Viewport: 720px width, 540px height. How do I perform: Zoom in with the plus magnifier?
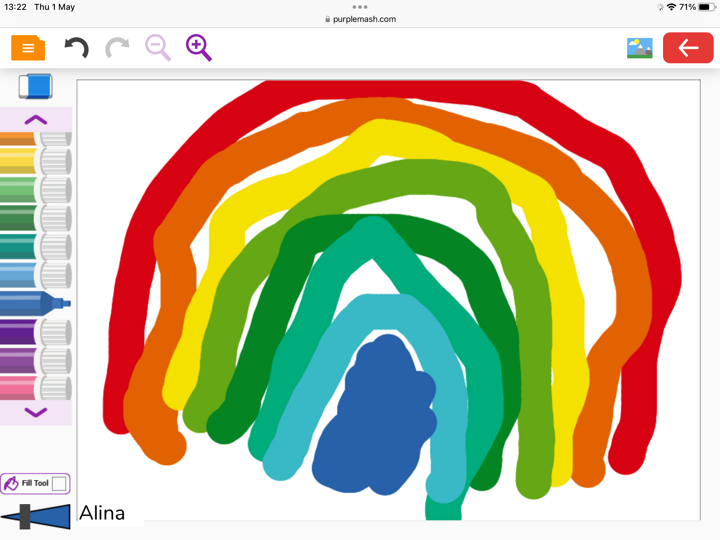[x=199, y=48]
